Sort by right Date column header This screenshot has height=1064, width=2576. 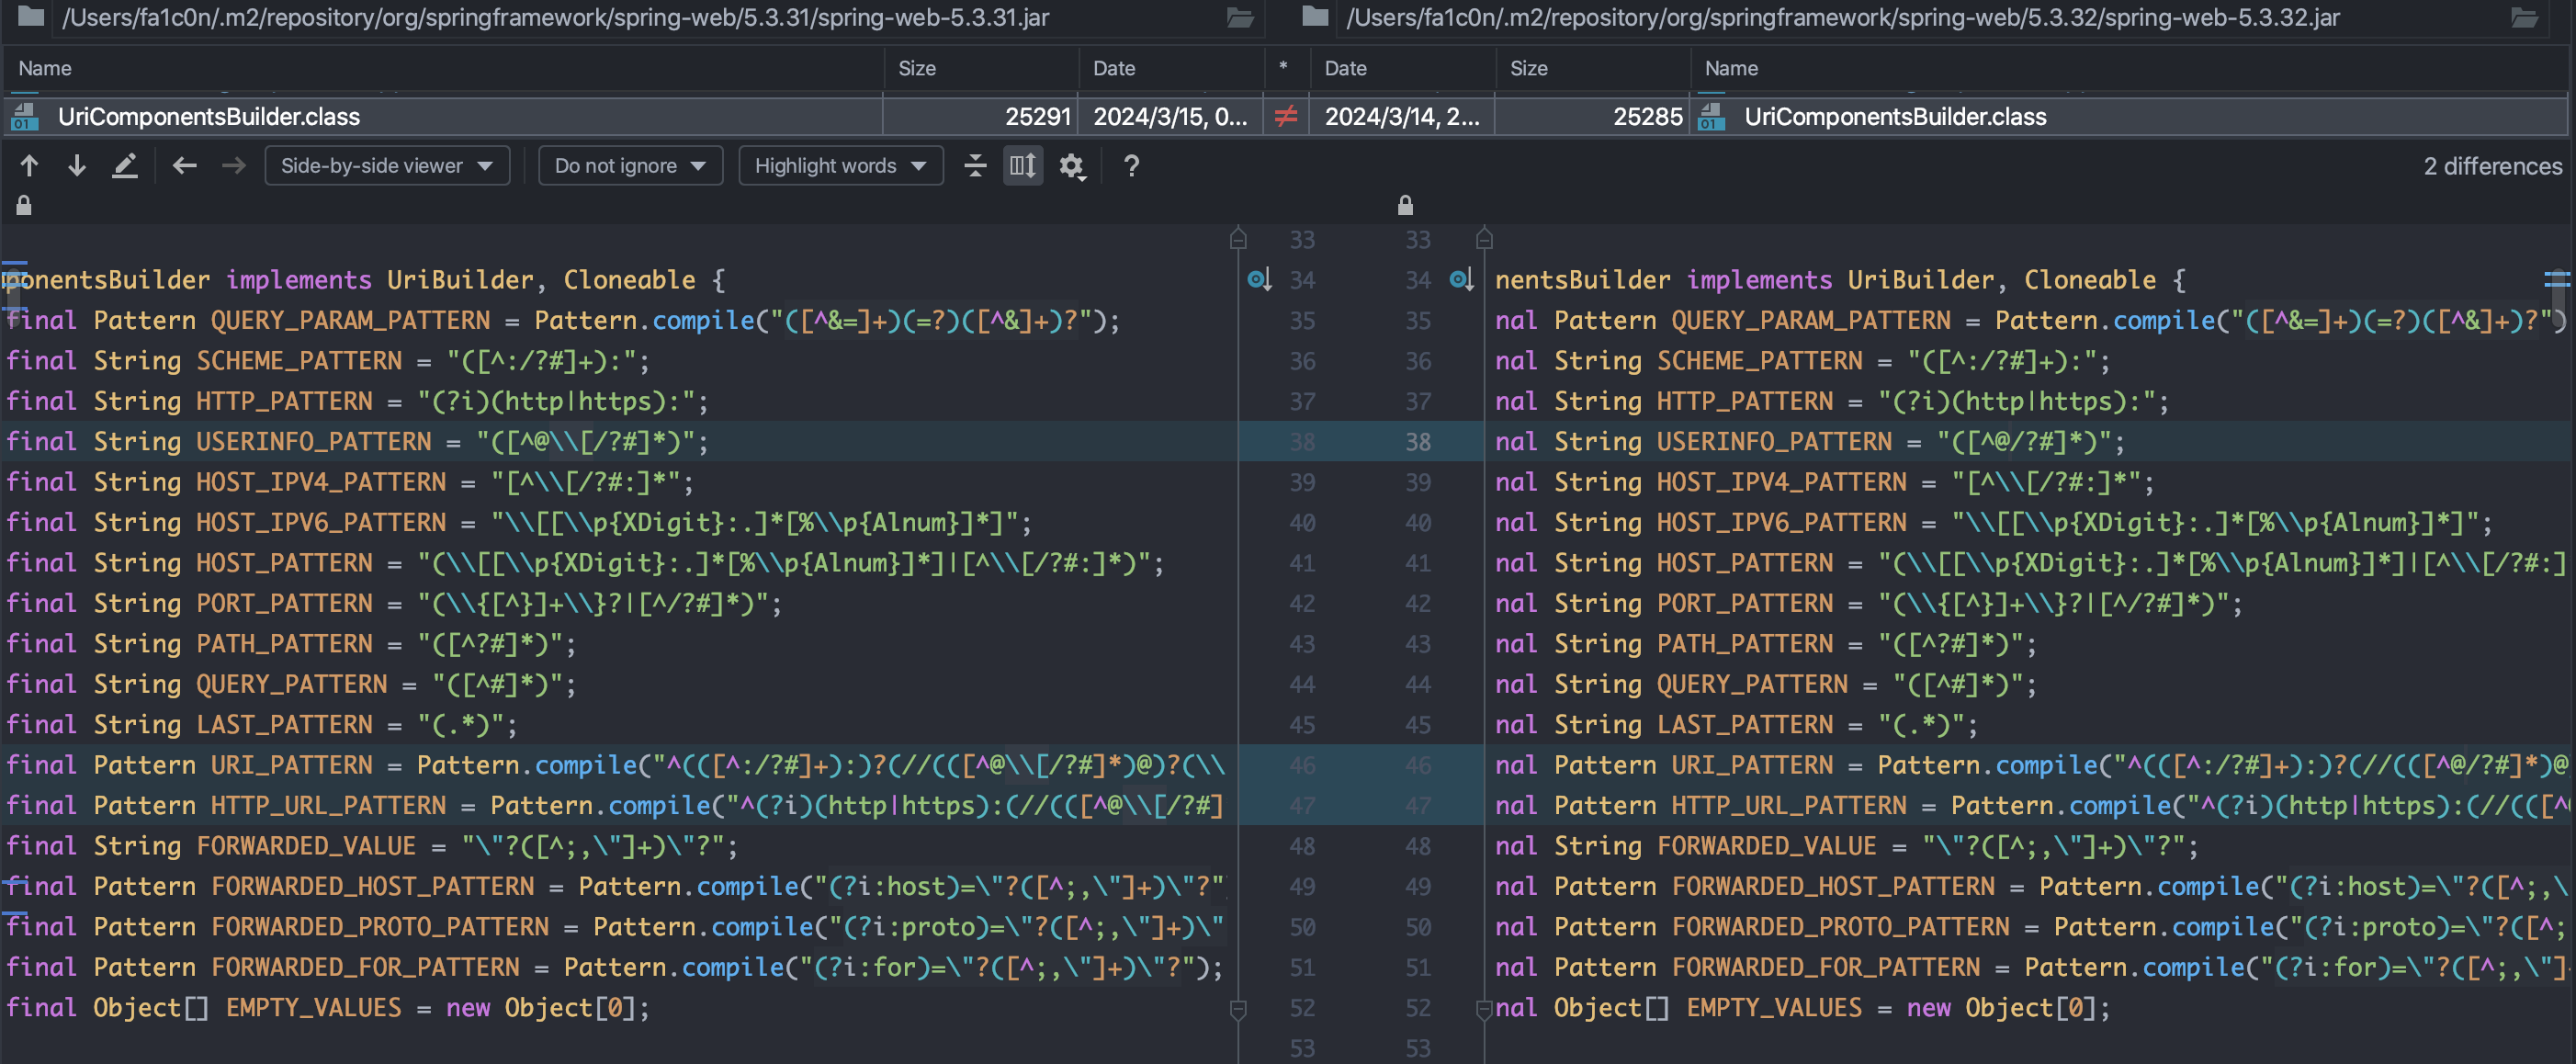point(1402,68)
